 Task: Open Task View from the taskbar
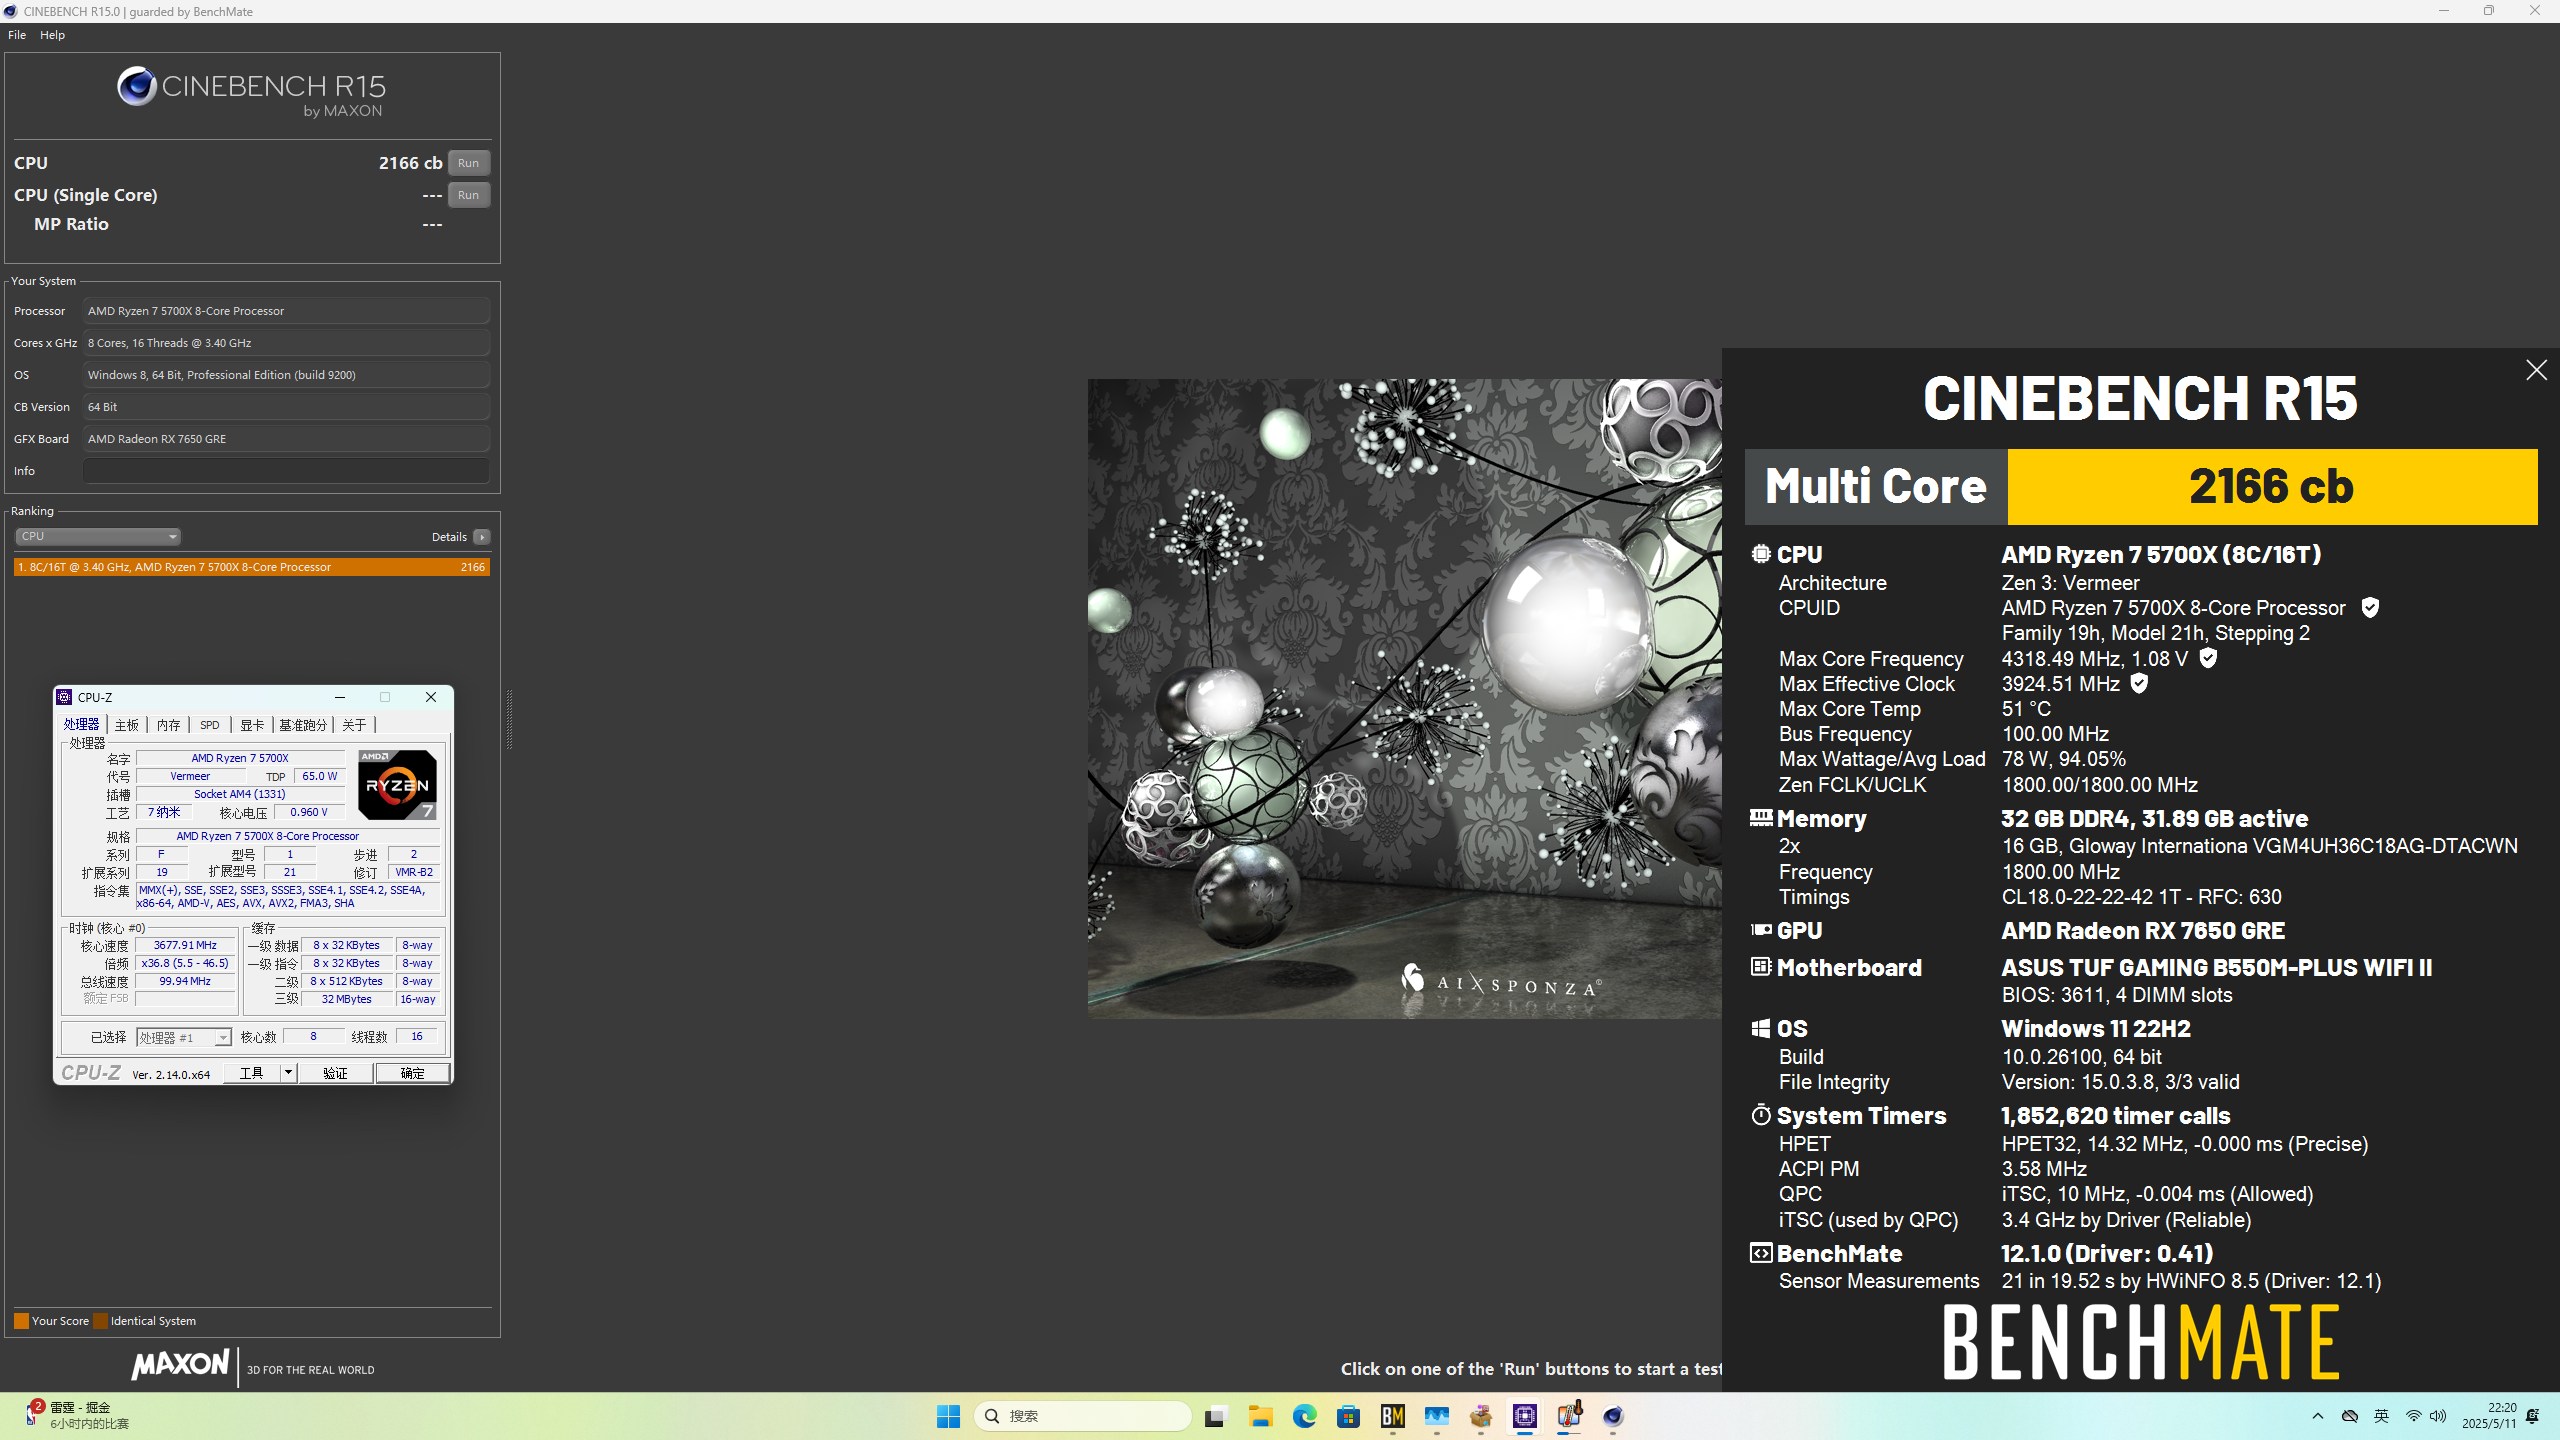tap(1215, 1416)
